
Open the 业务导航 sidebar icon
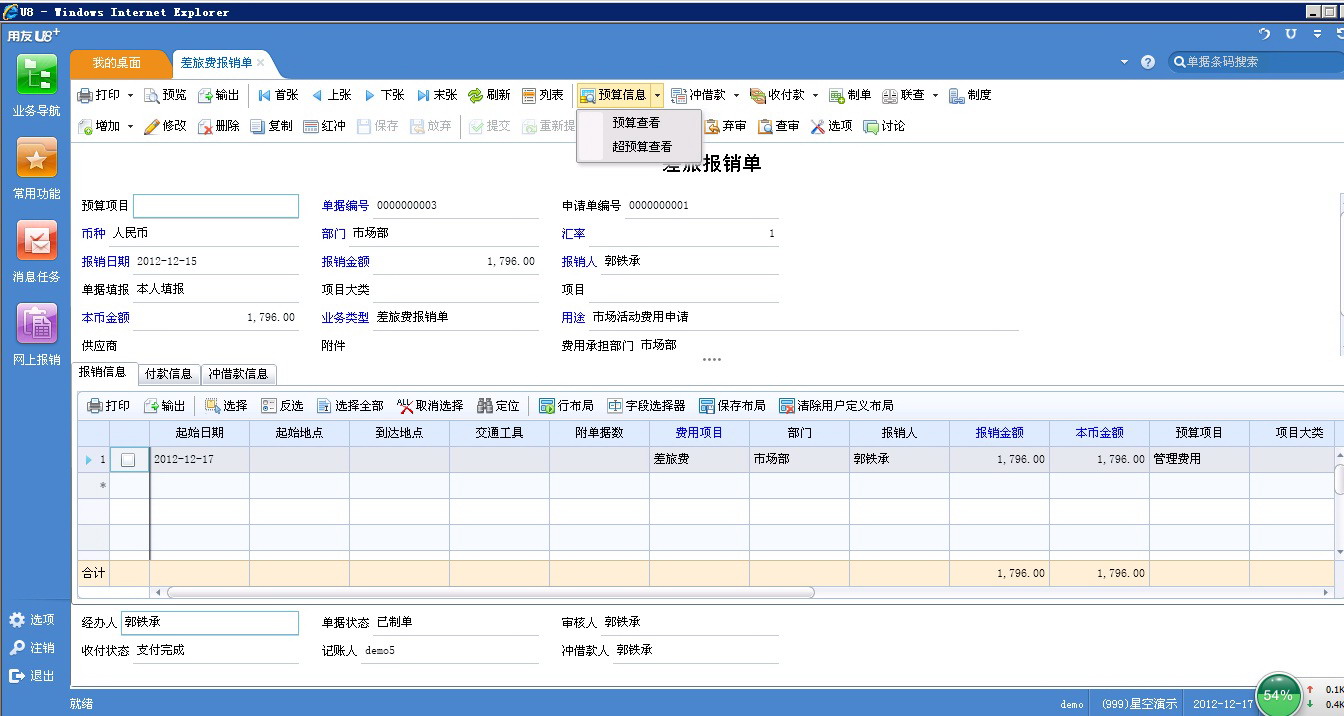(36, 75)
